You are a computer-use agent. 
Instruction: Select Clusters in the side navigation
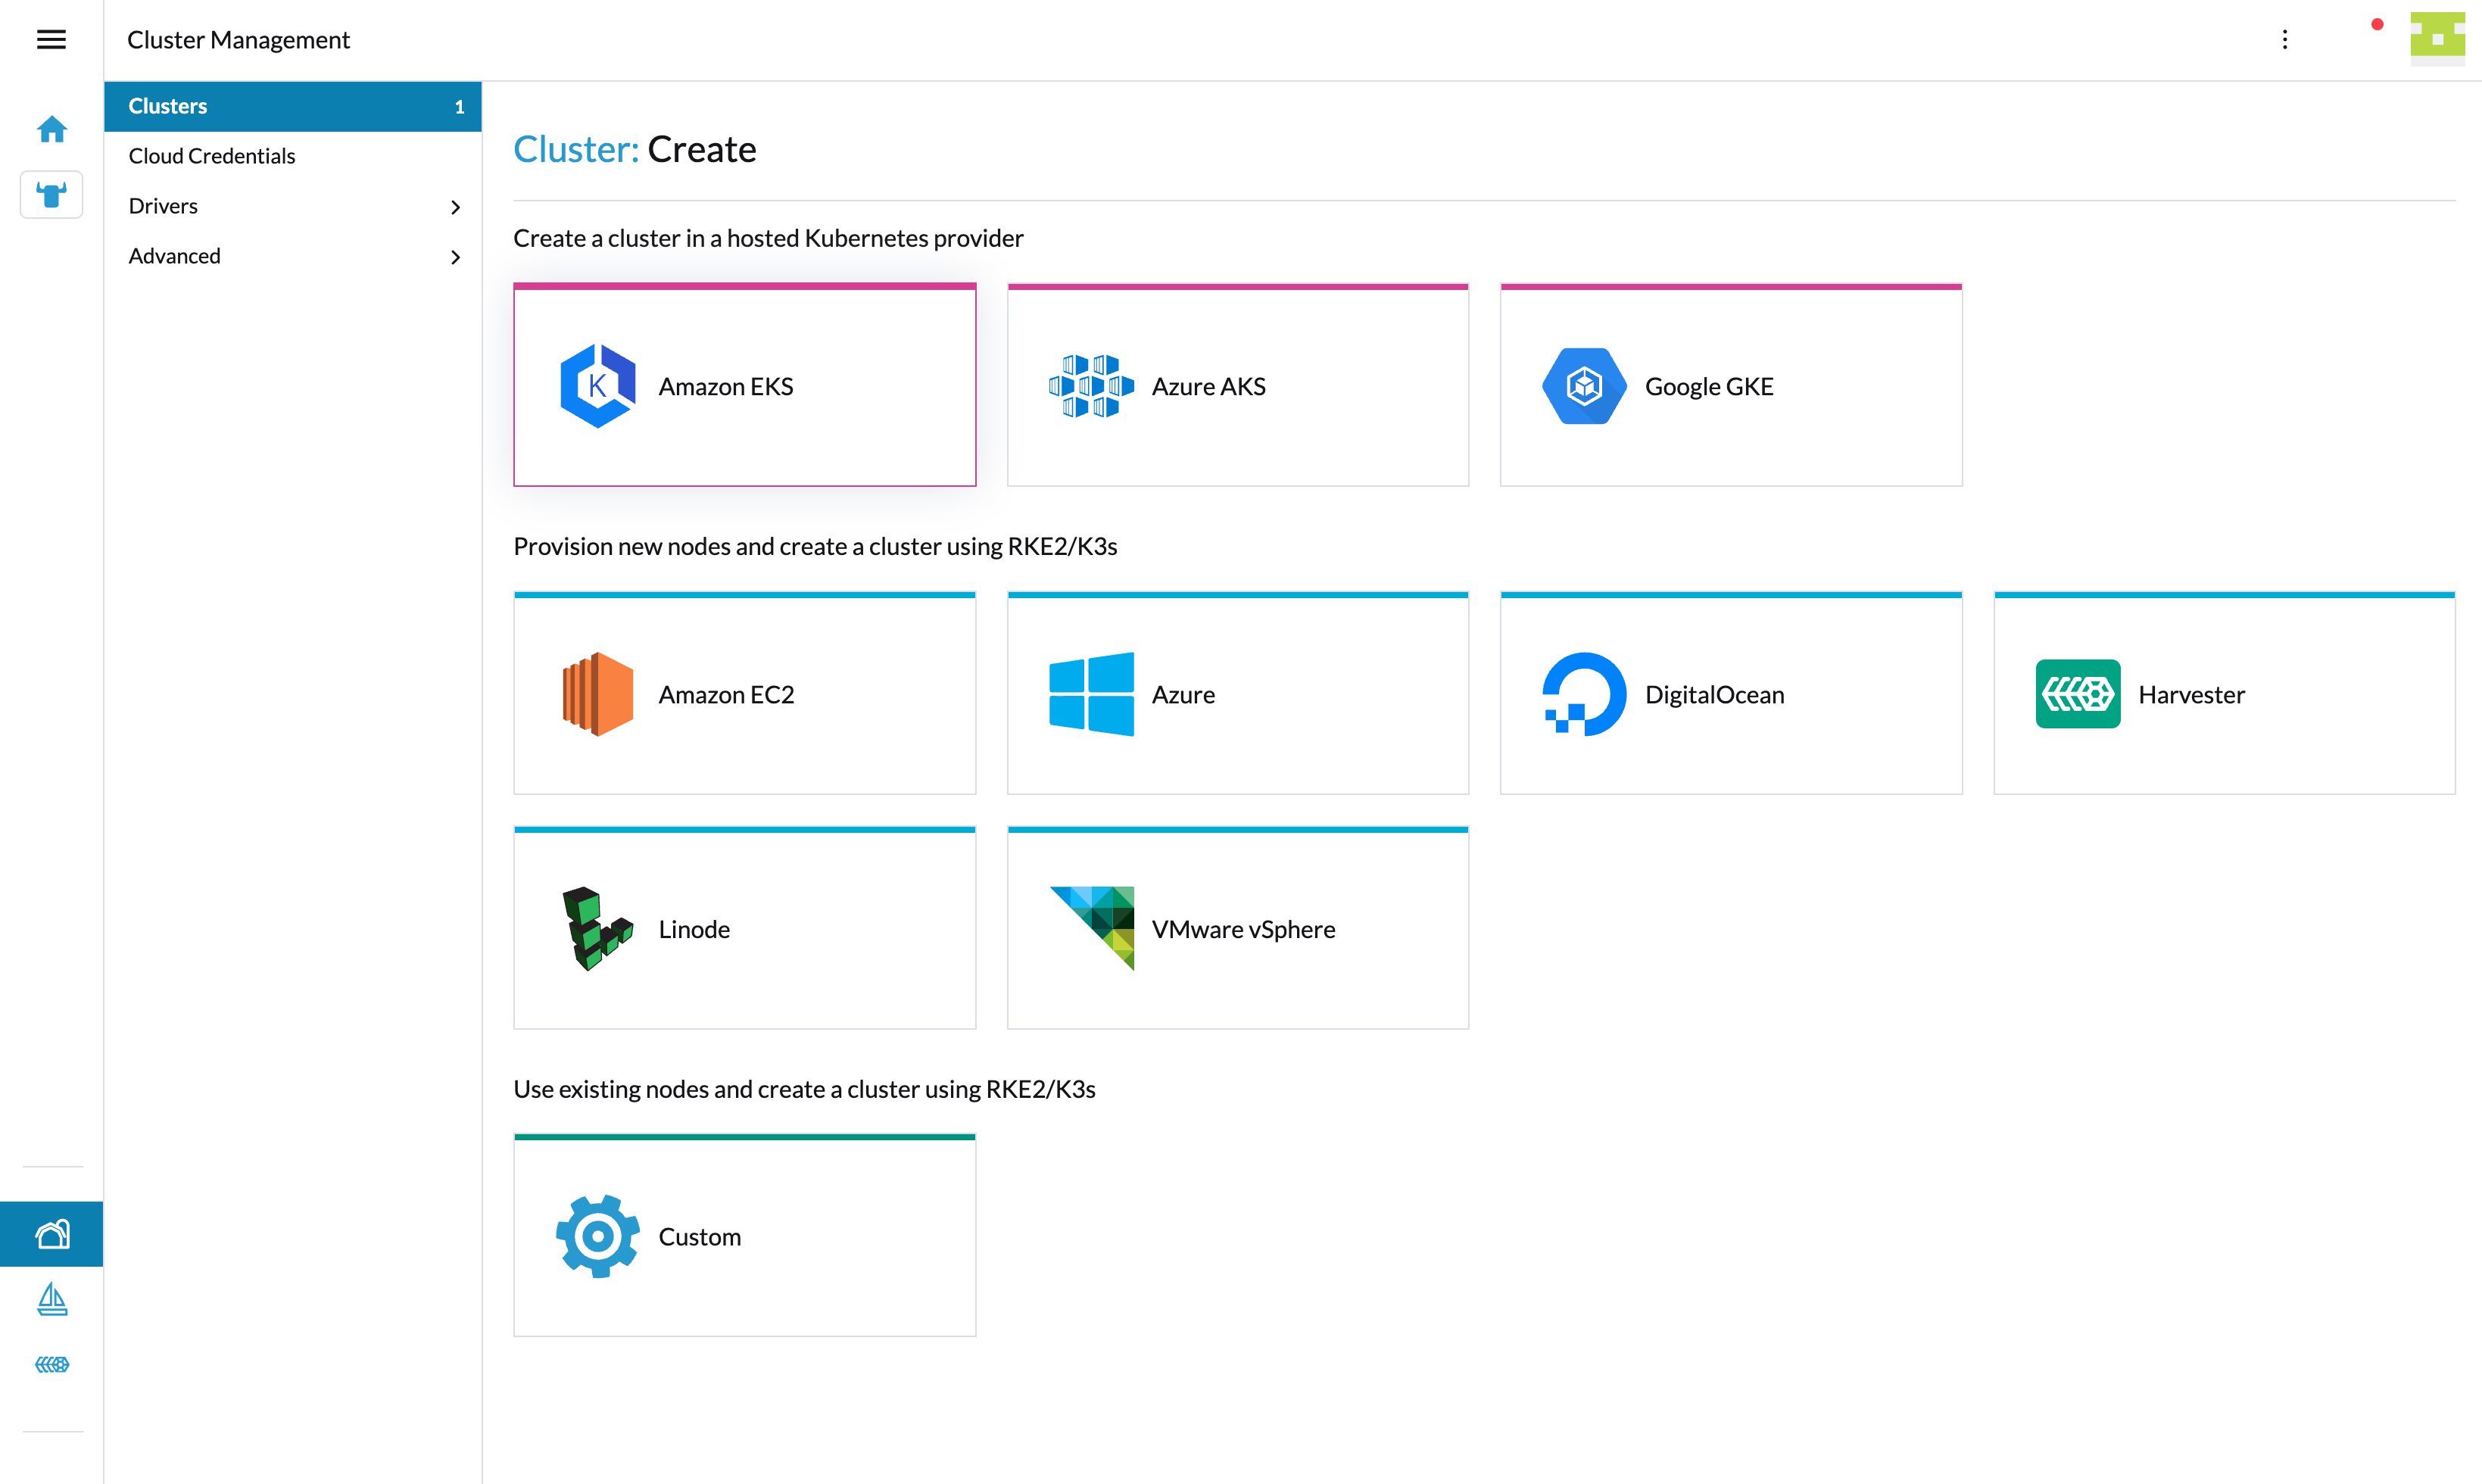point(292,106)
